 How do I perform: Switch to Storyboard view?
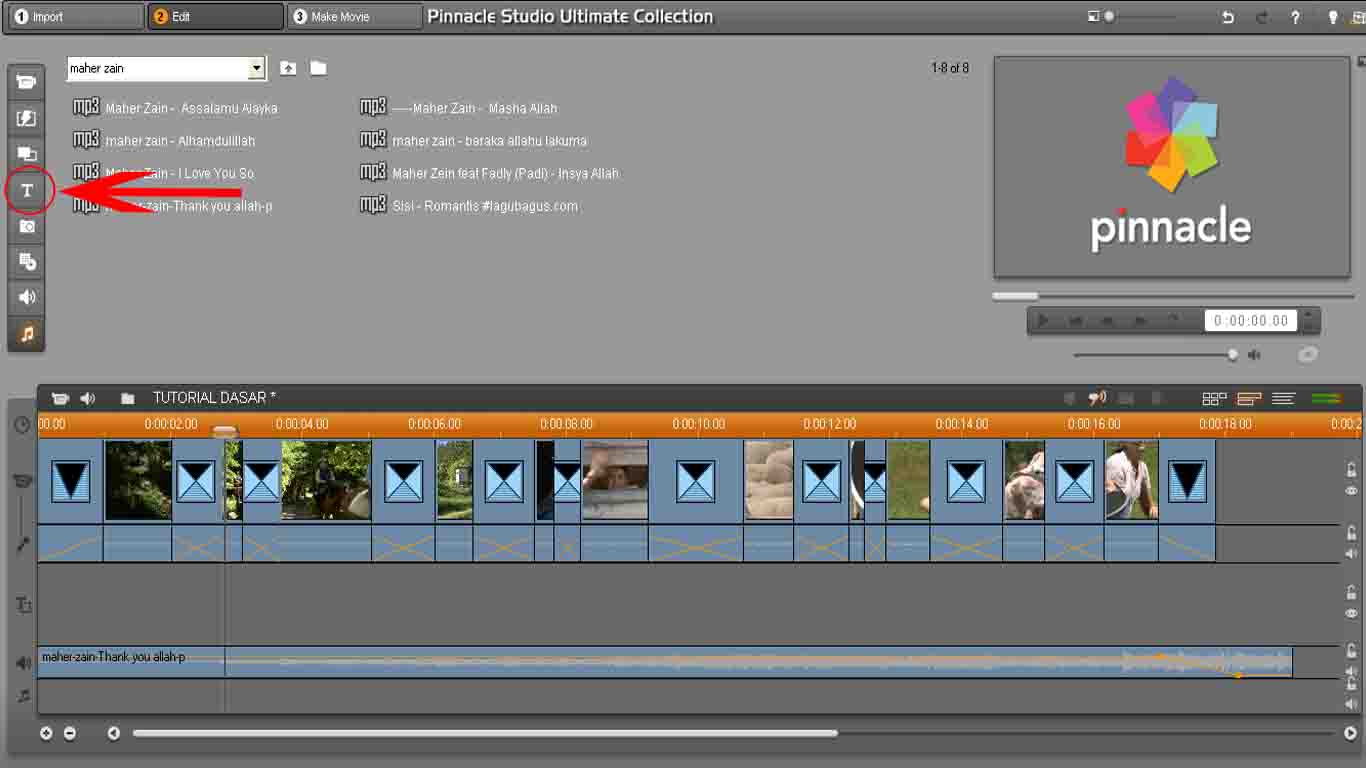tap(1214, 398)
